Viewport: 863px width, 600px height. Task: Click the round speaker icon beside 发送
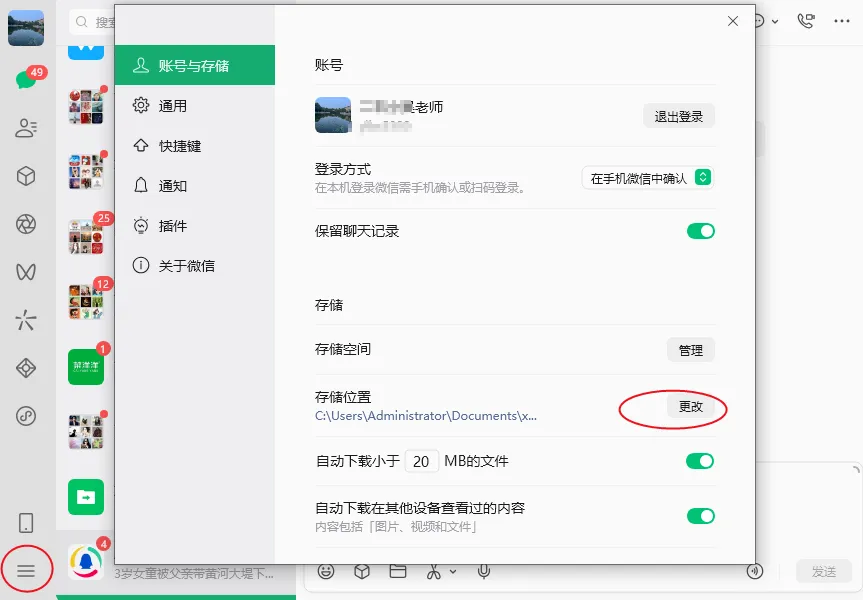pyautogui.click(x=755, y=571)
